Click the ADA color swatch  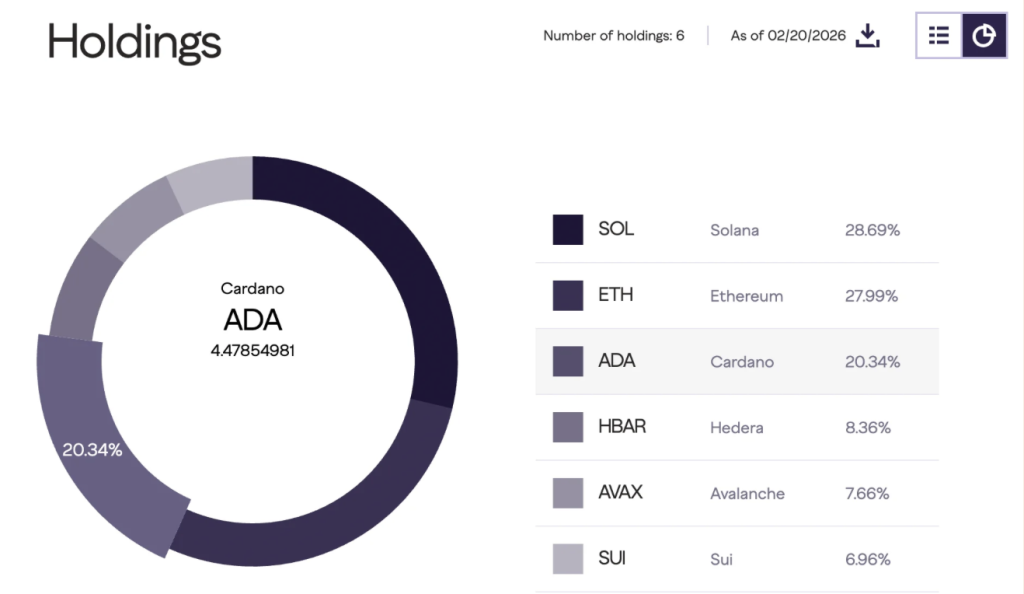pyautogui.click(x=568, y=361)
